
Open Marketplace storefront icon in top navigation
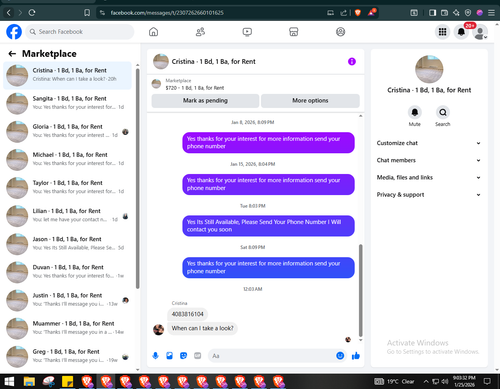[293, 32]
